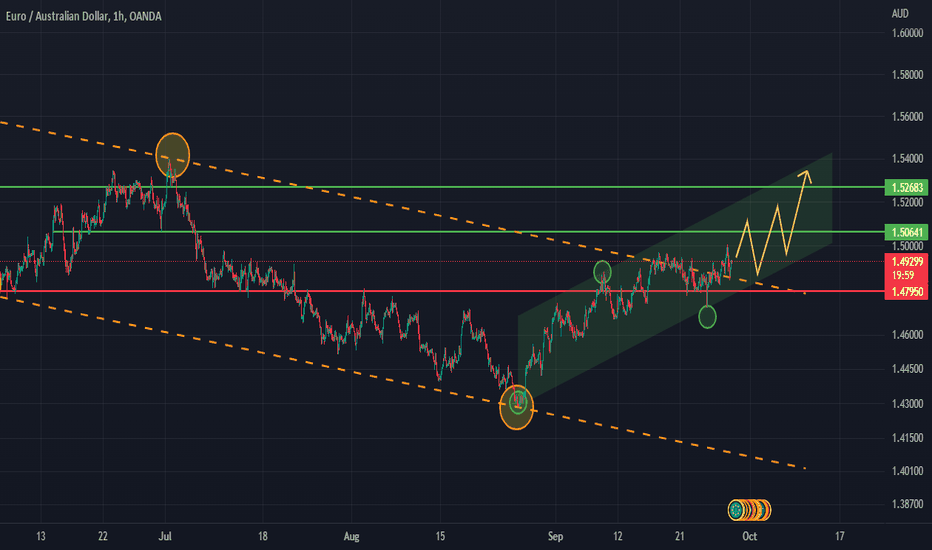The width and height of the screenshot is (932, 550).
Task: Click the 1.54000 price scale value
Action: (907, 158)
